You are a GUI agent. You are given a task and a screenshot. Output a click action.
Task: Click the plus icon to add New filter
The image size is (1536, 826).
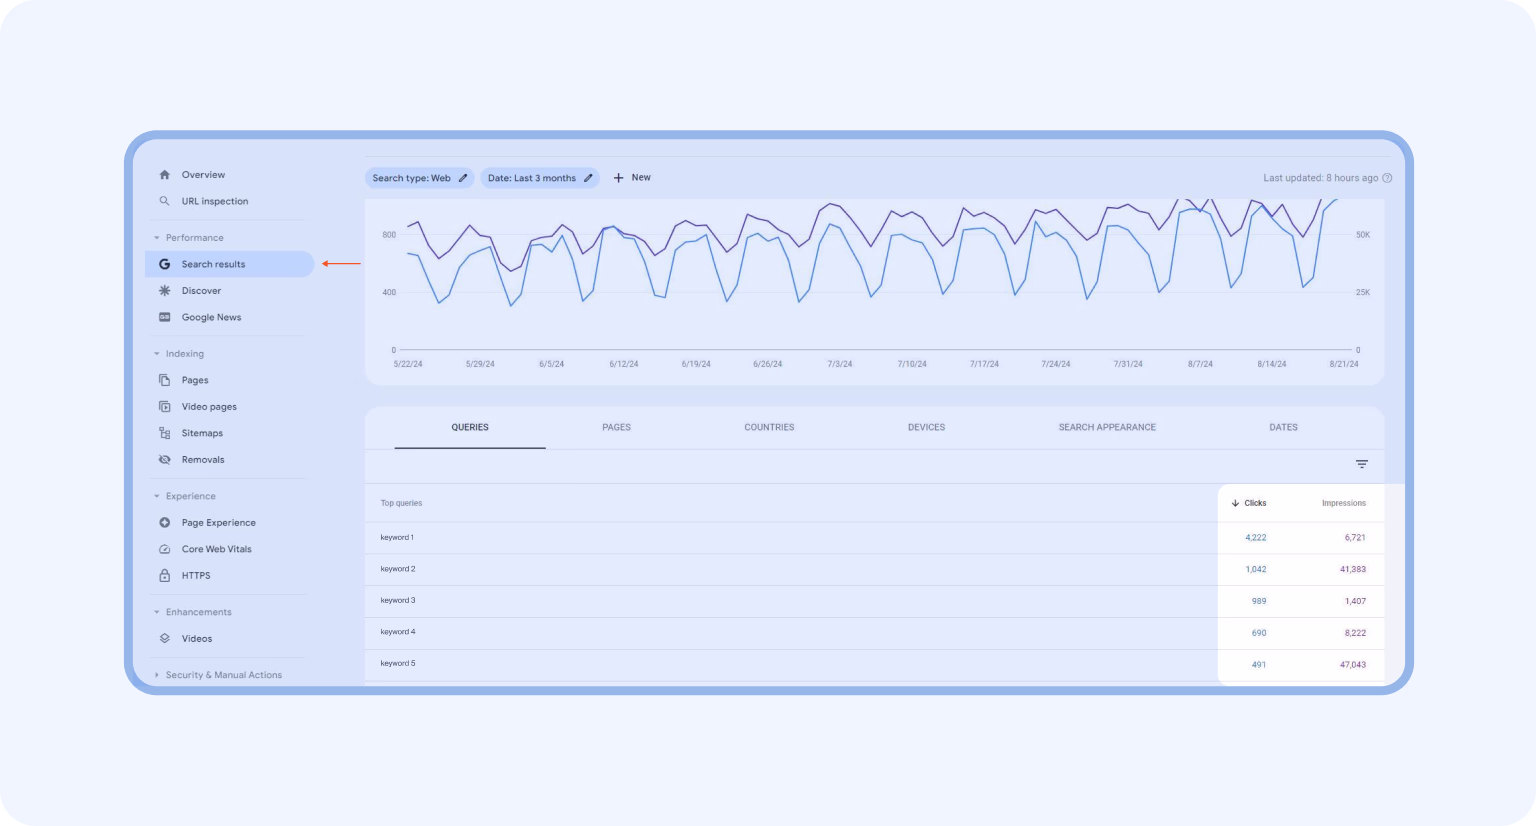[618, 178]
